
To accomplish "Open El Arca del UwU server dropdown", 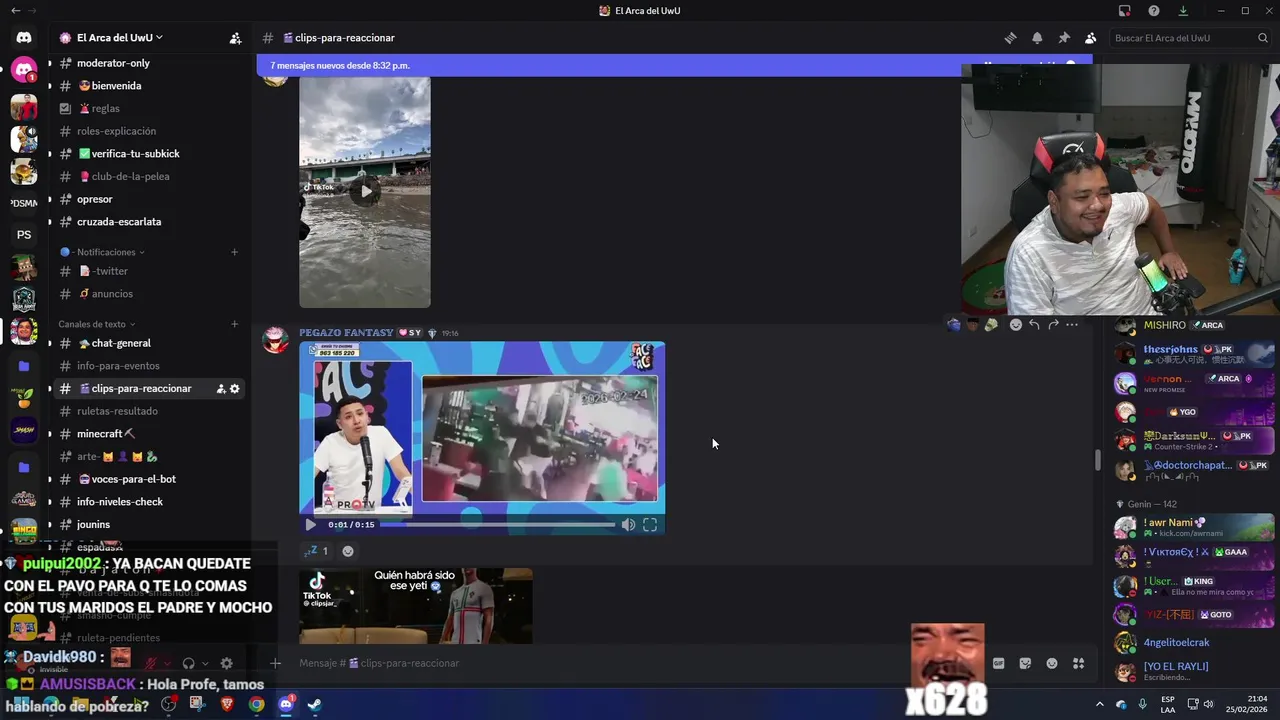I will pos(119,38).
